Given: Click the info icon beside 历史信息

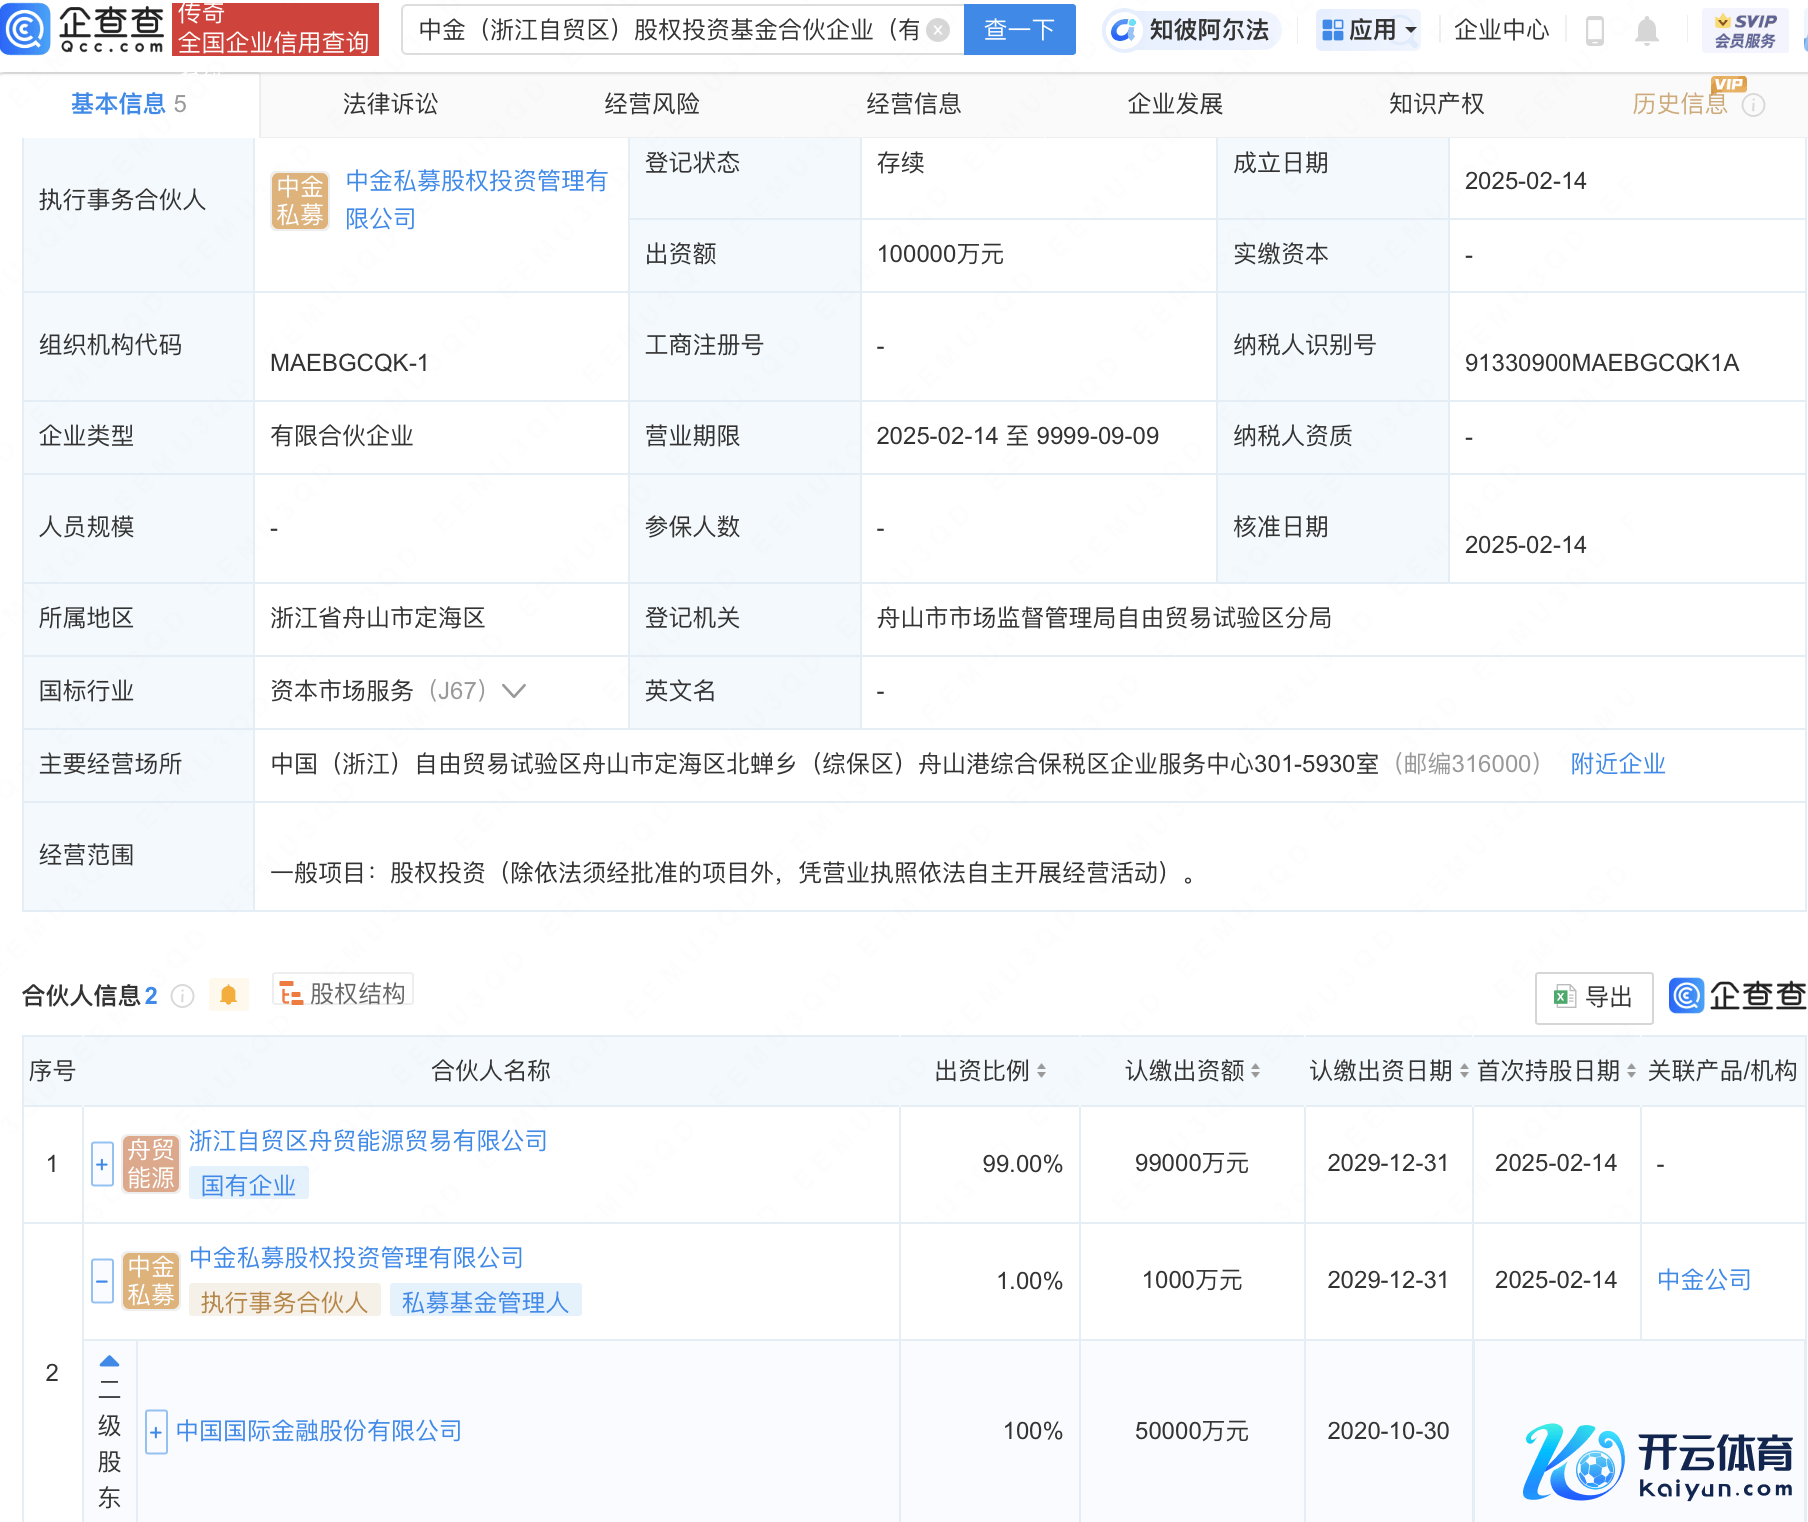Looking at the screenshot, I should click(1753, 105).
